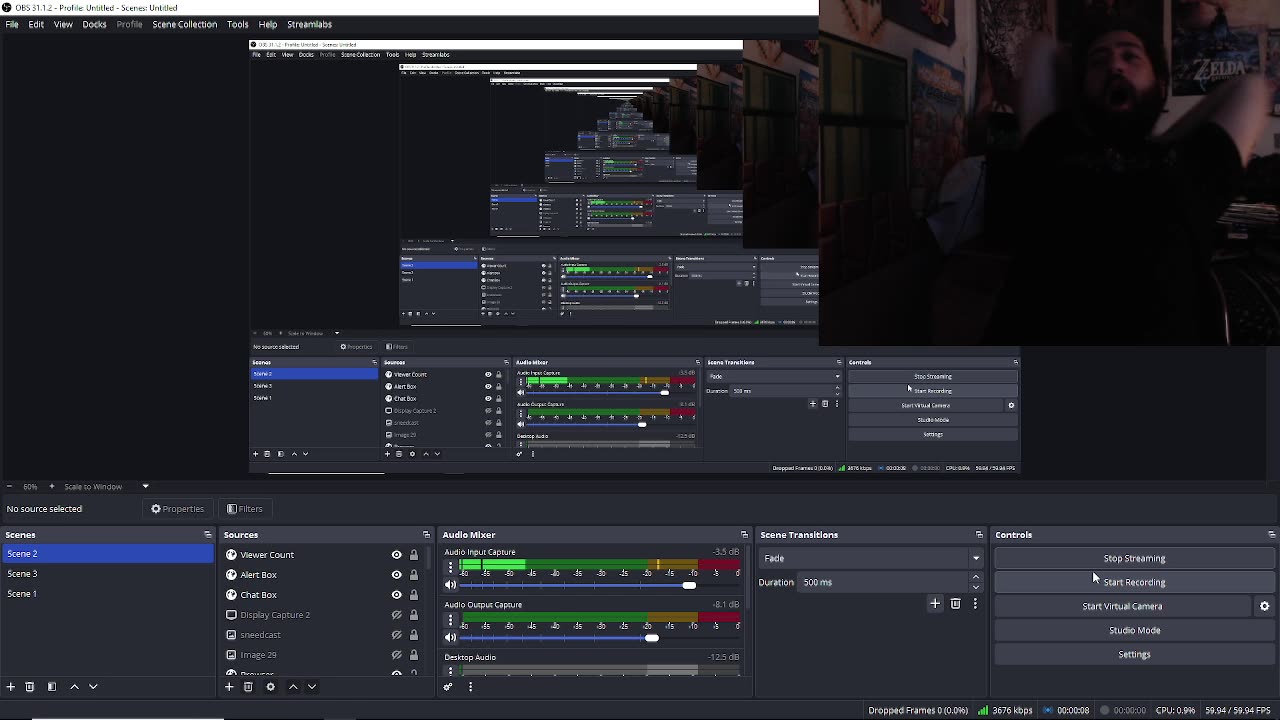Add a scene transition with plus icon

click(x=935, y=604)
